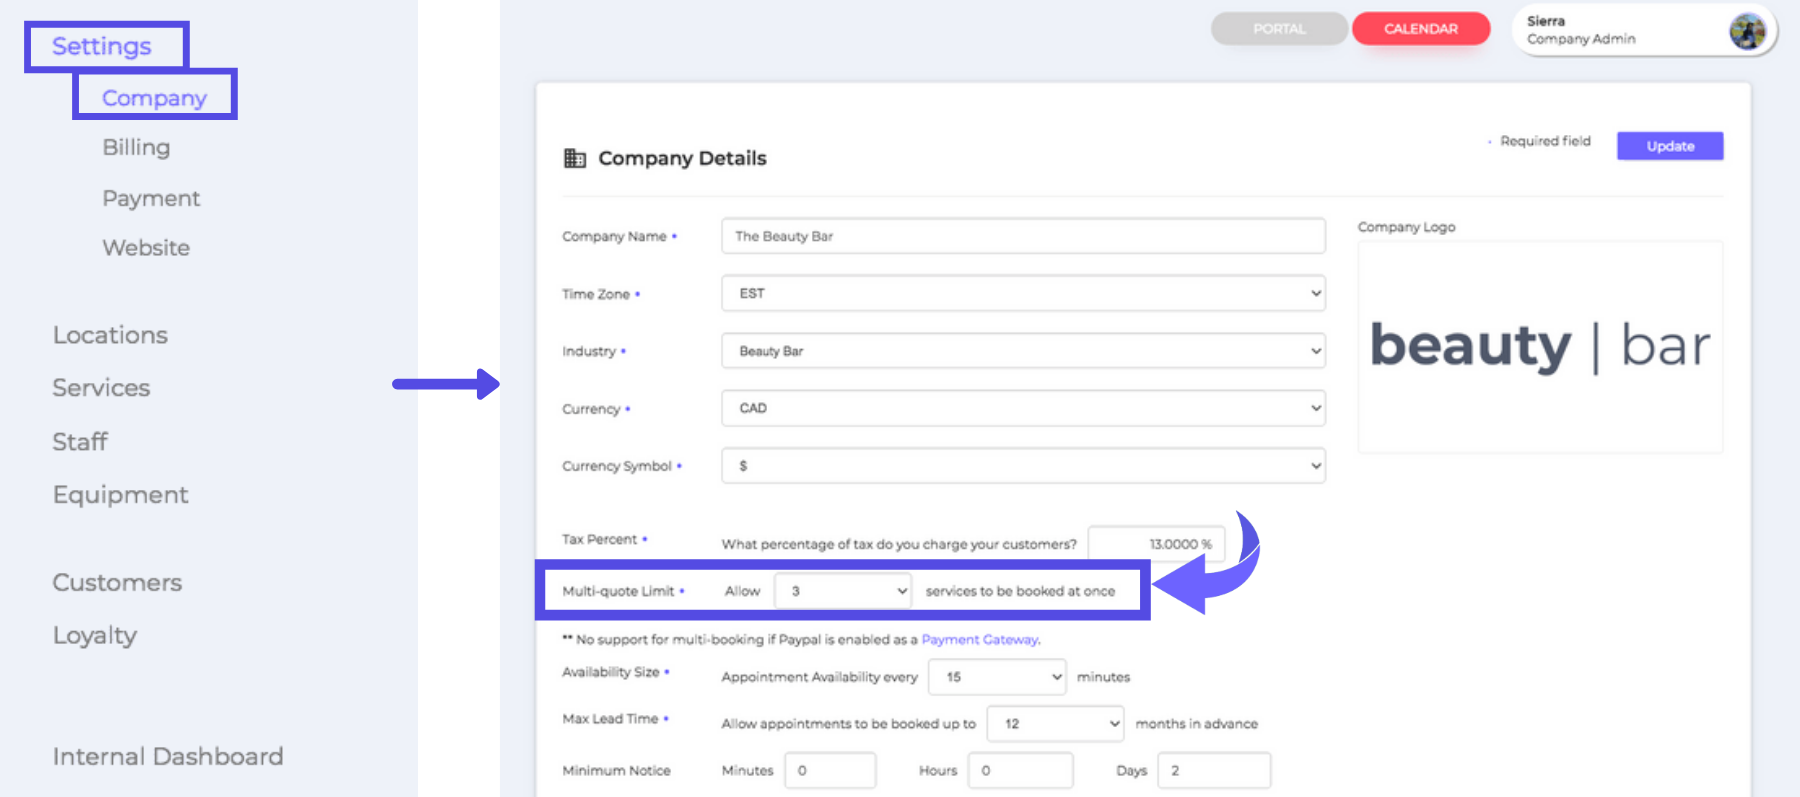The width and height of the screenshot is (1800, 797).
Task: Follow the Payment Gateway link
Action: click(x=980, y=640)
